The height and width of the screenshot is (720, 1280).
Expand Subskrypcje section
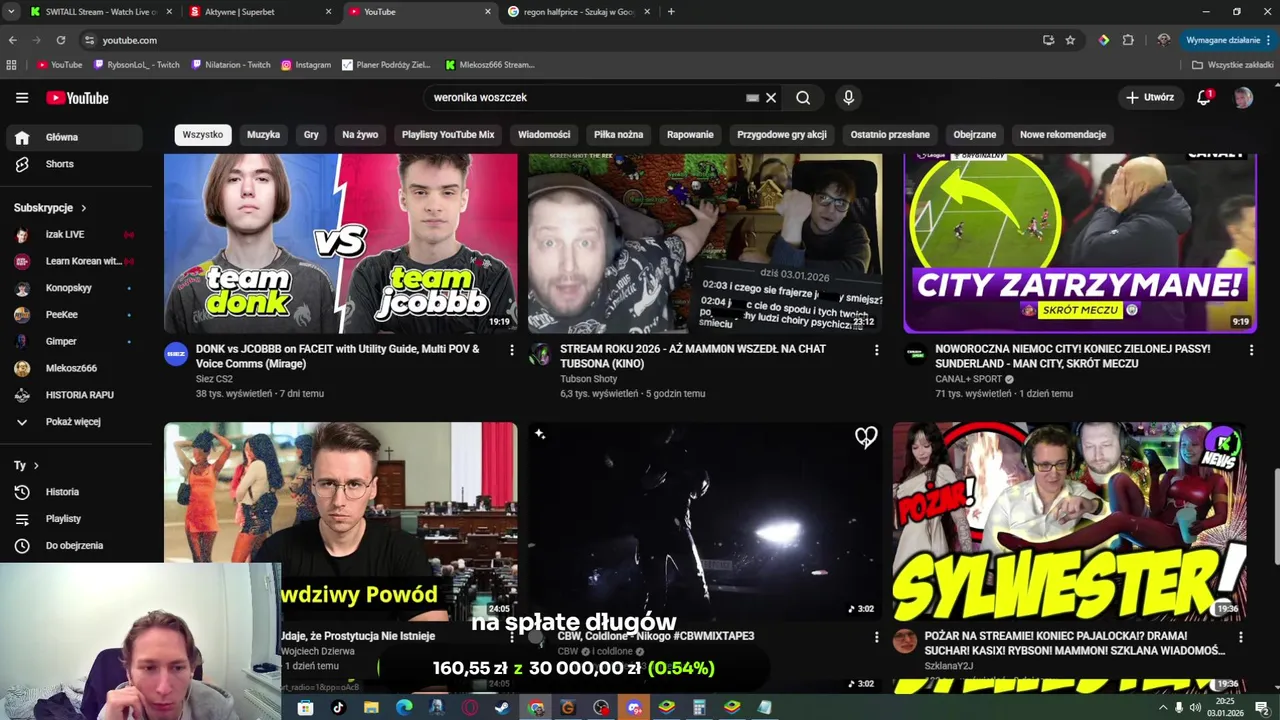click(x=50, y=208)
